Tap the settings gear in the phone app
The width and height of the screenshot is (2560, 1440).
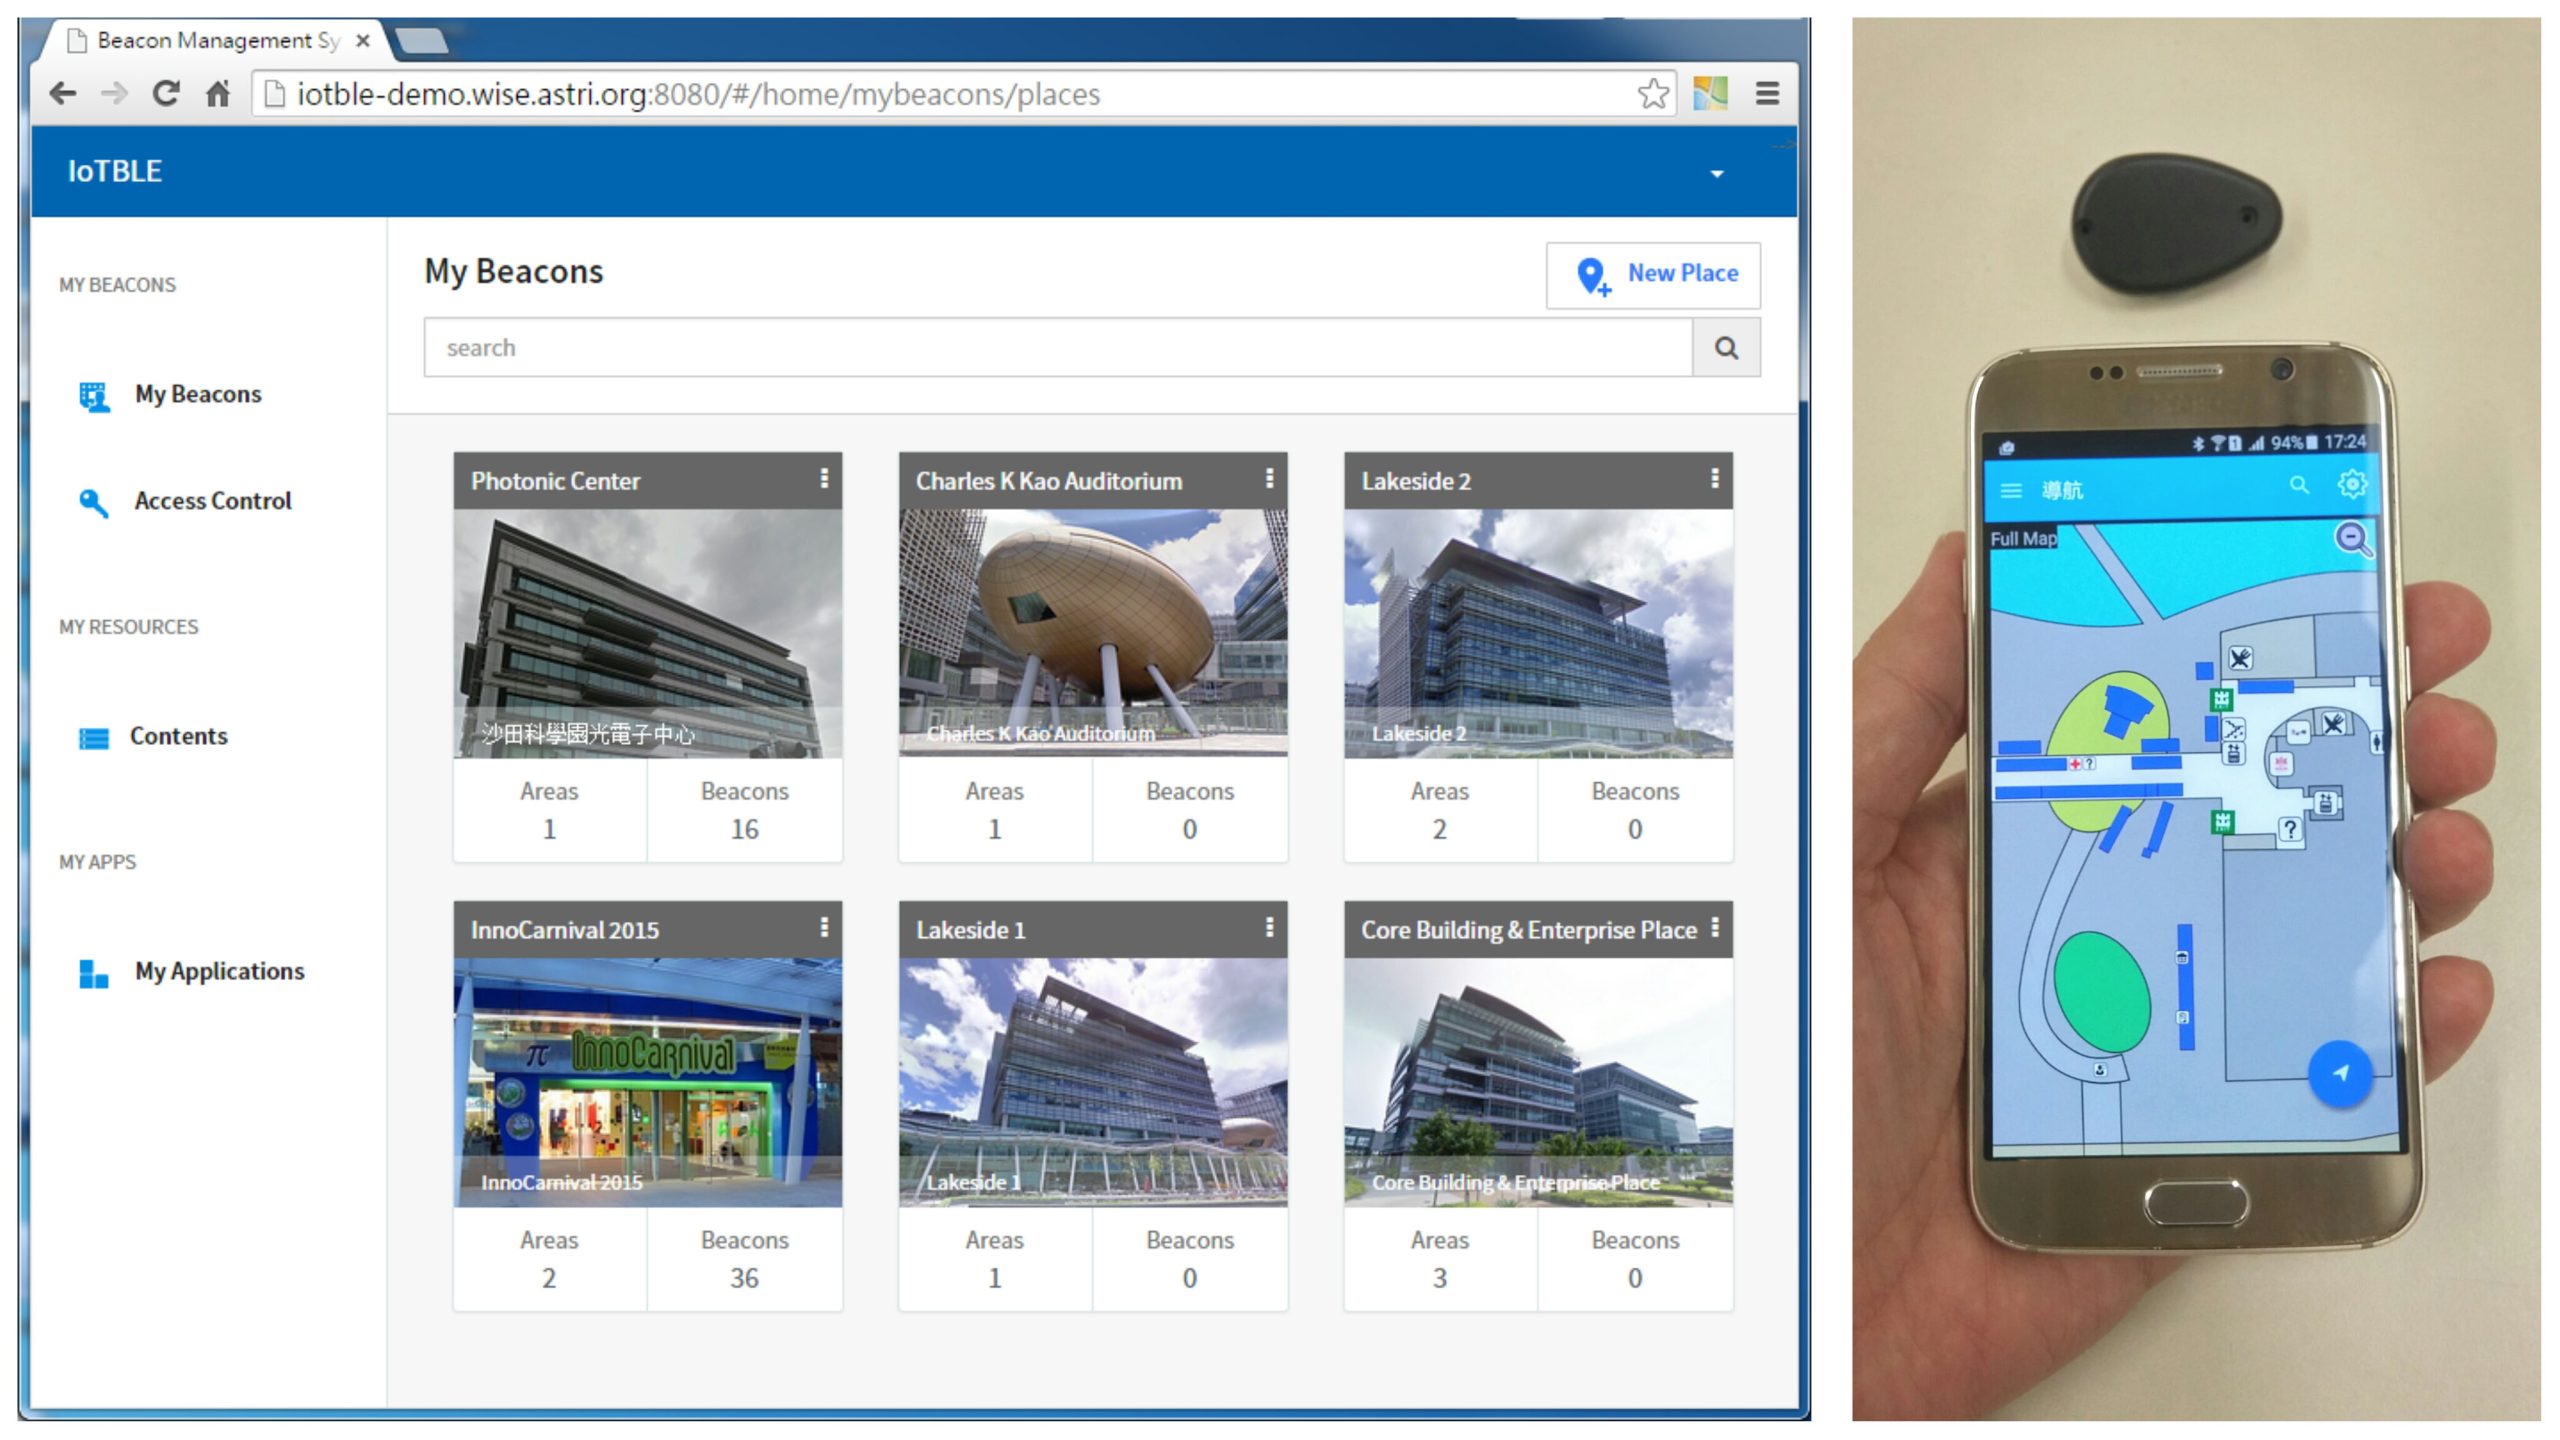(2352, 484)
